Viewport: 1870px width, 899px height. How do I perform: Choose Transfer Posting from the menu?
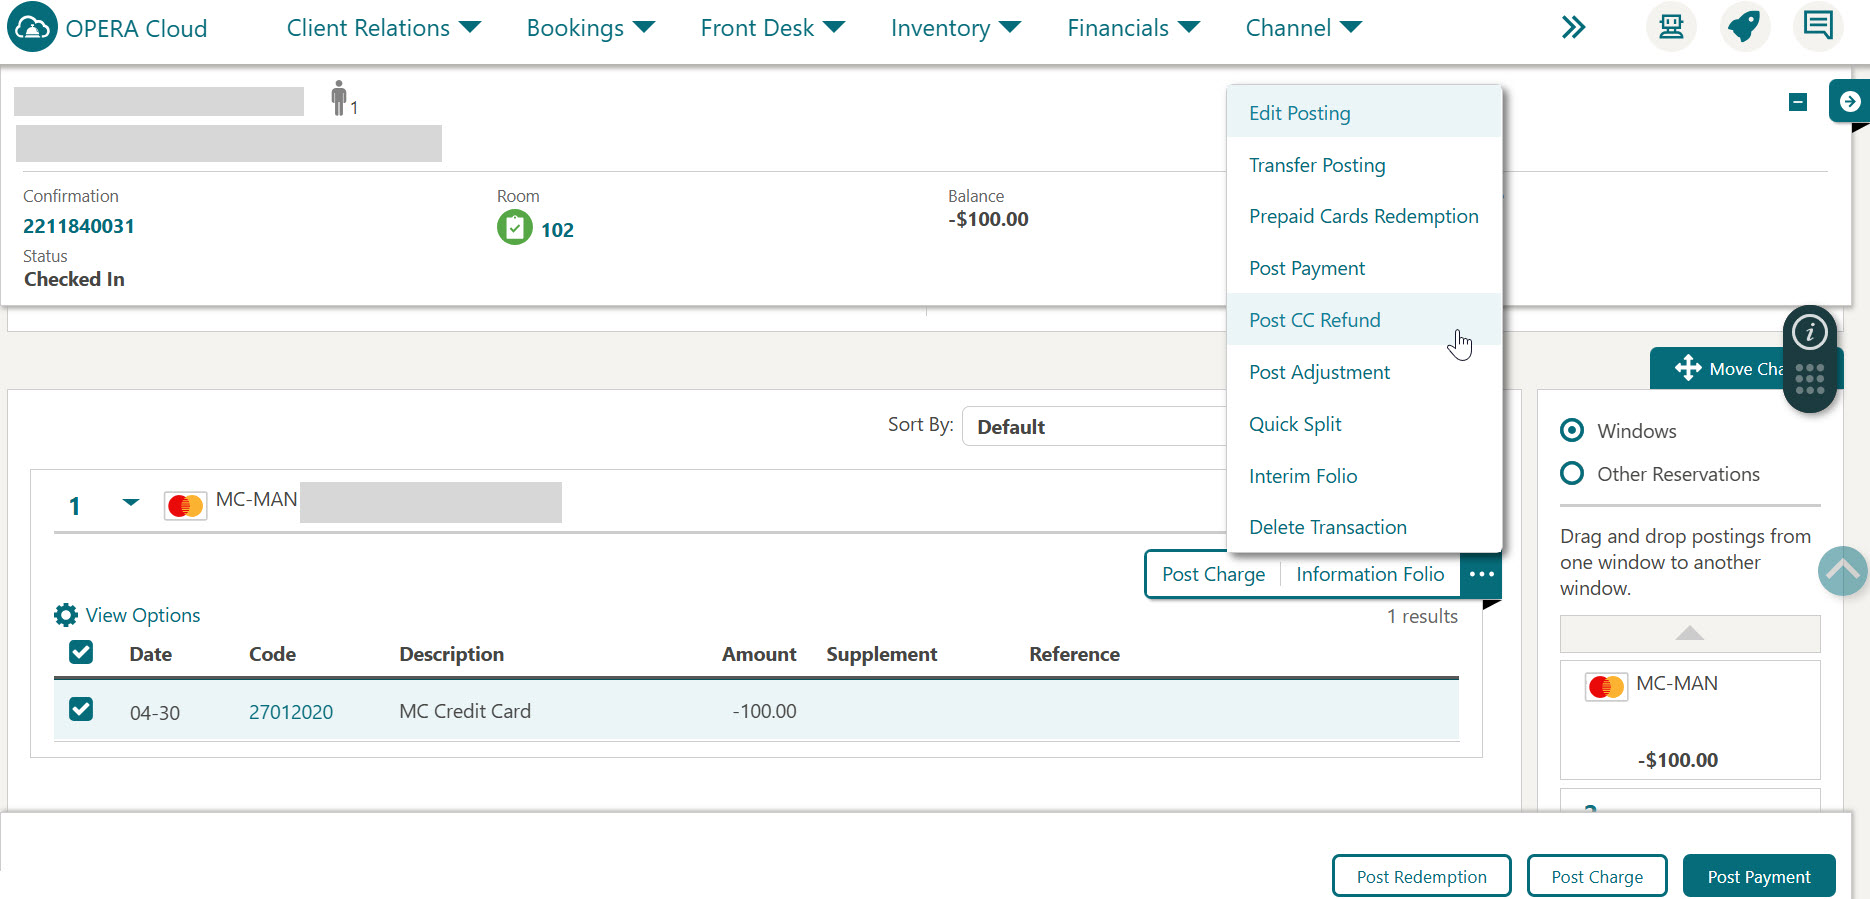[x=1364, y=165]
